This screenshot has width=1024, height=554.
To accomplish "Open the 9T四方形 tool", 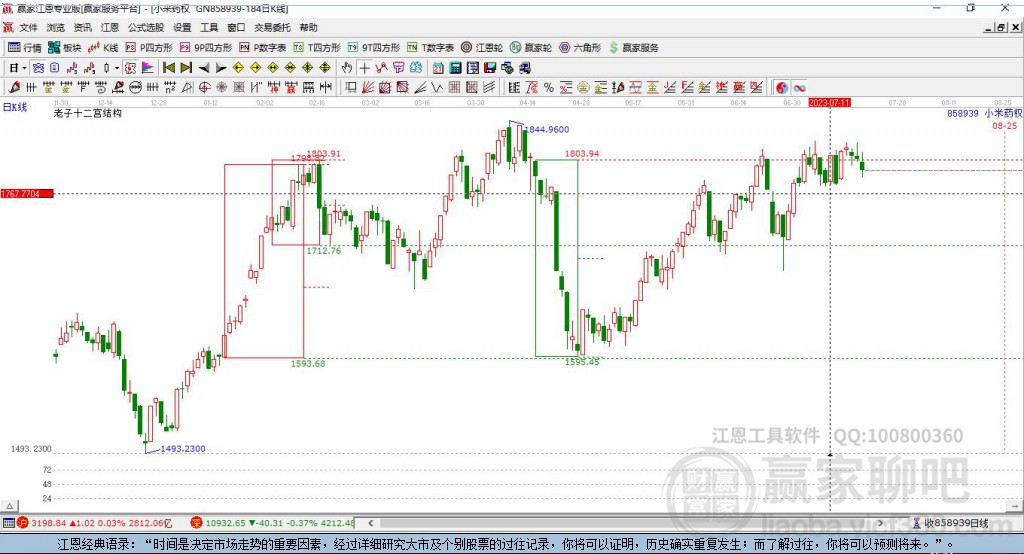I will coord(374,48).
